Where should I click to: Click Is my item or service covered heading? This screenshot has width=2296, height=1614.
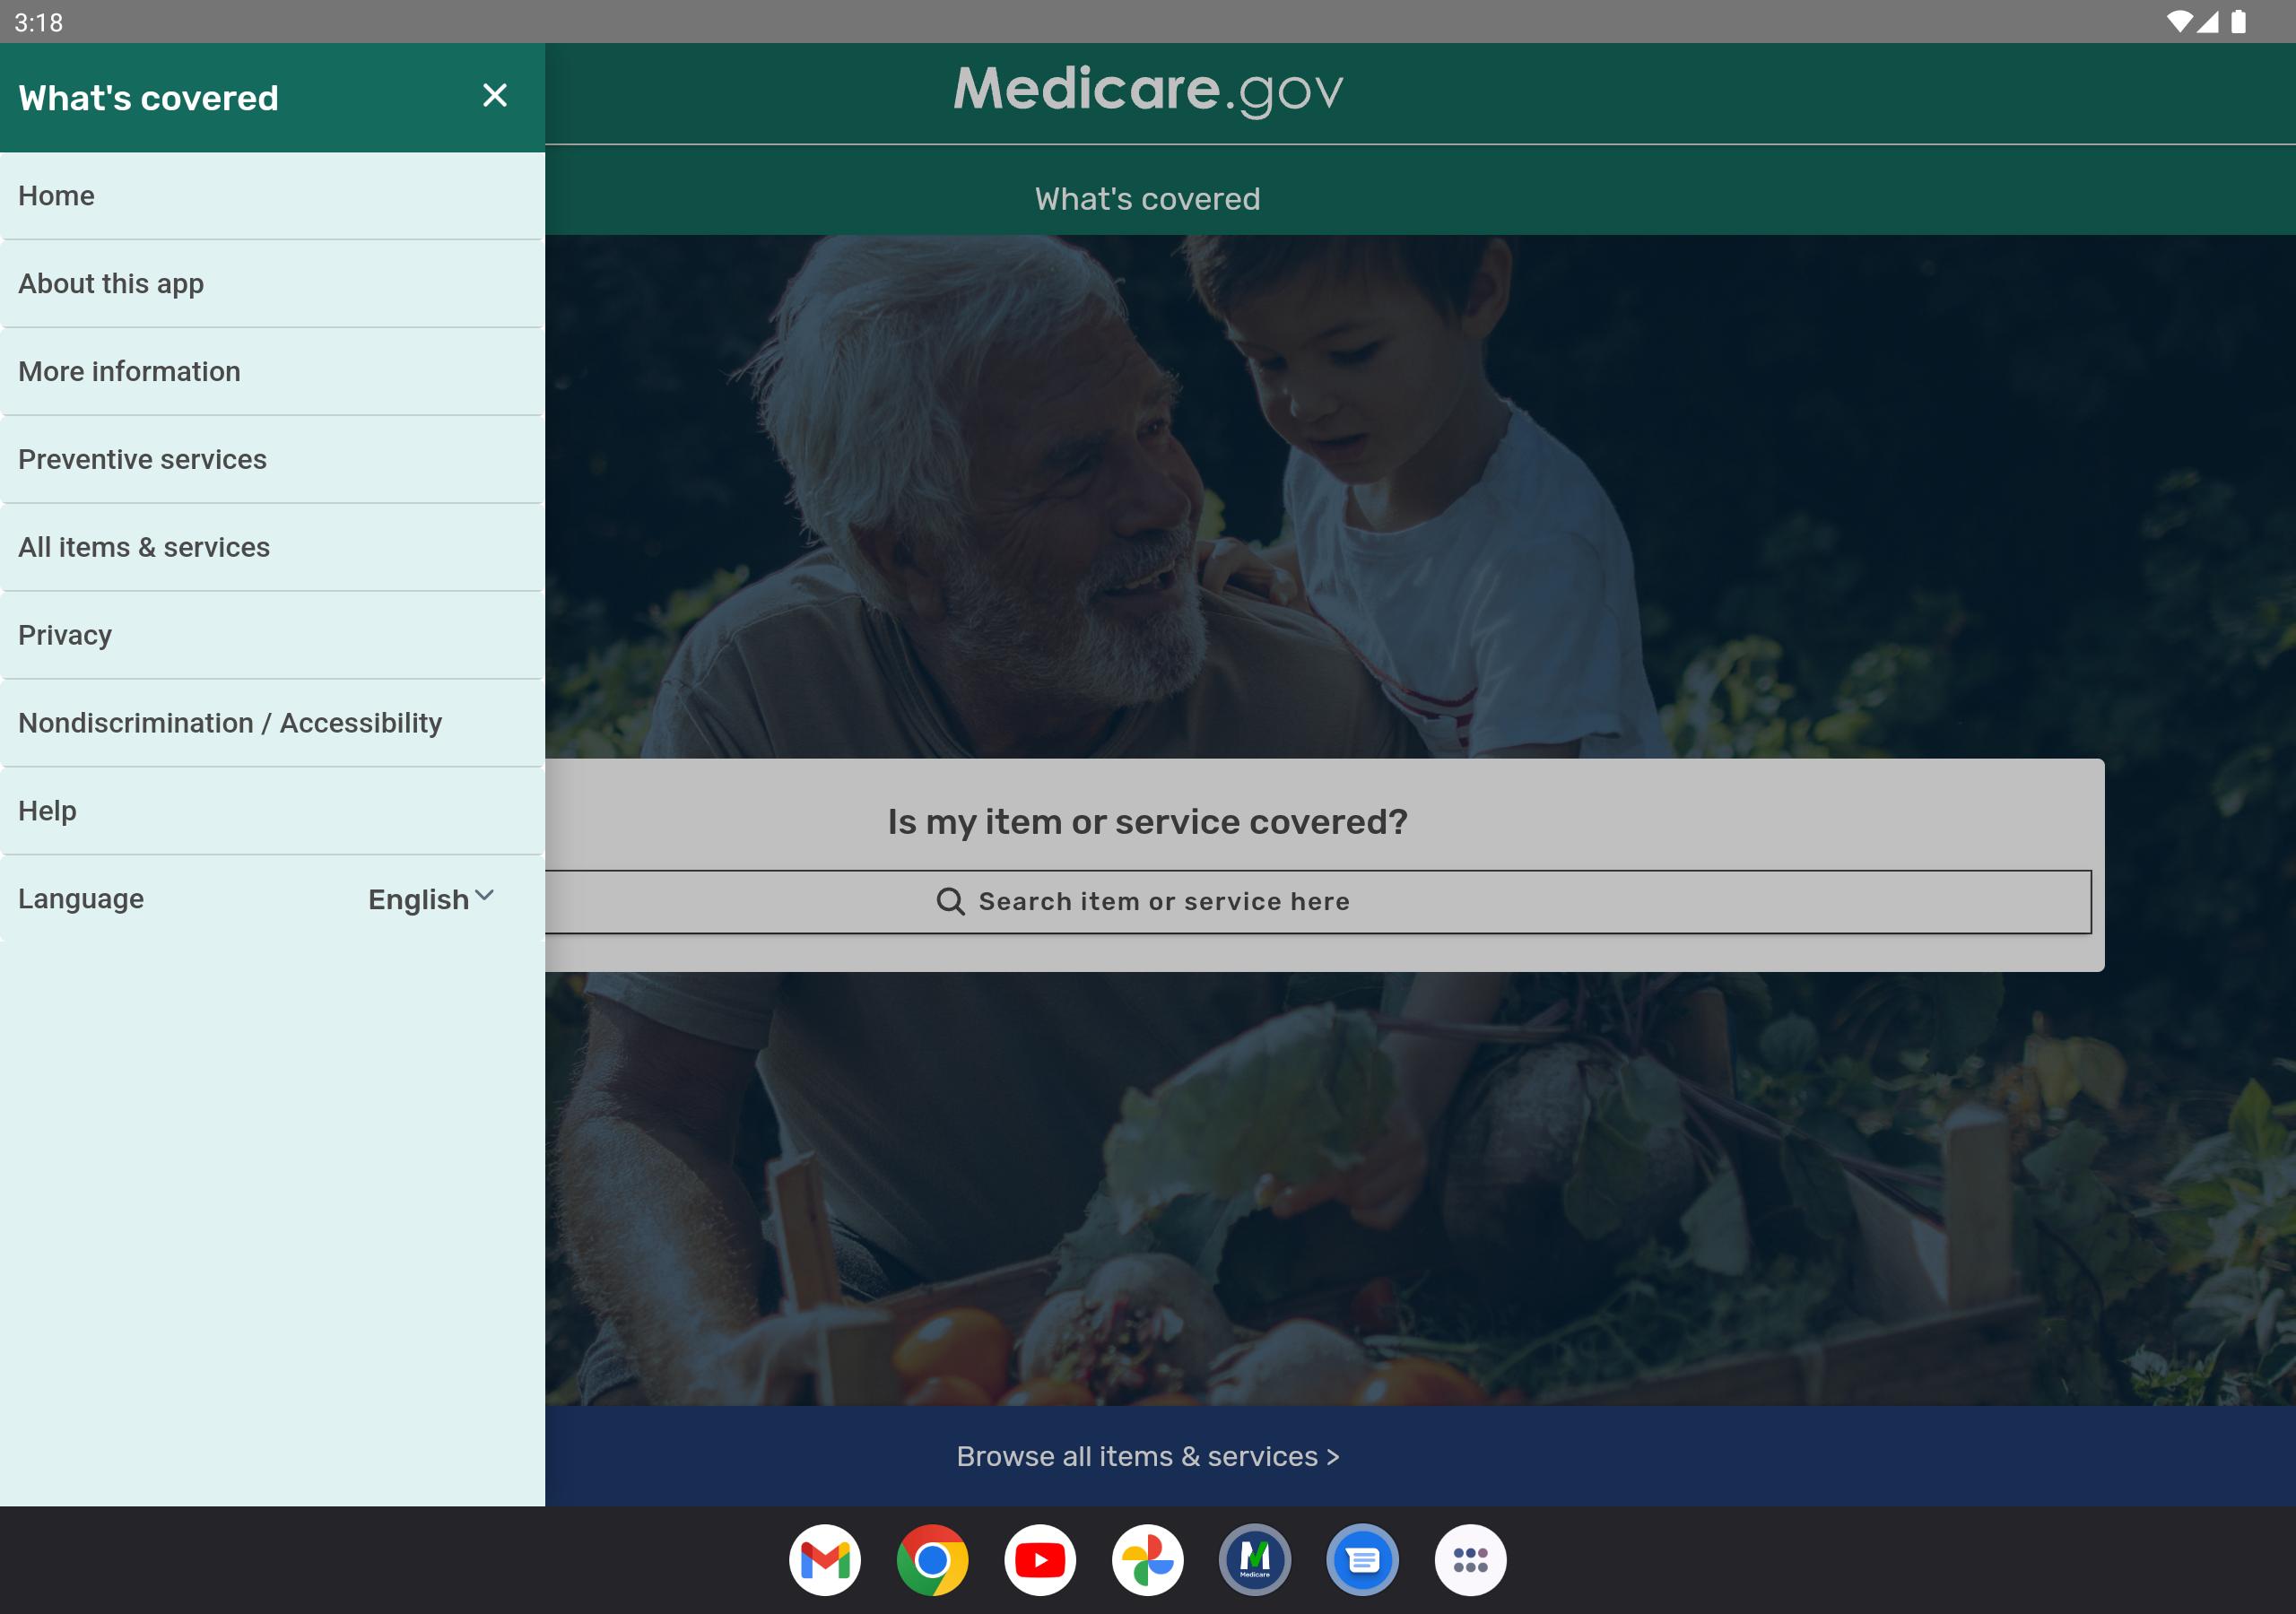coord(1148,822)
